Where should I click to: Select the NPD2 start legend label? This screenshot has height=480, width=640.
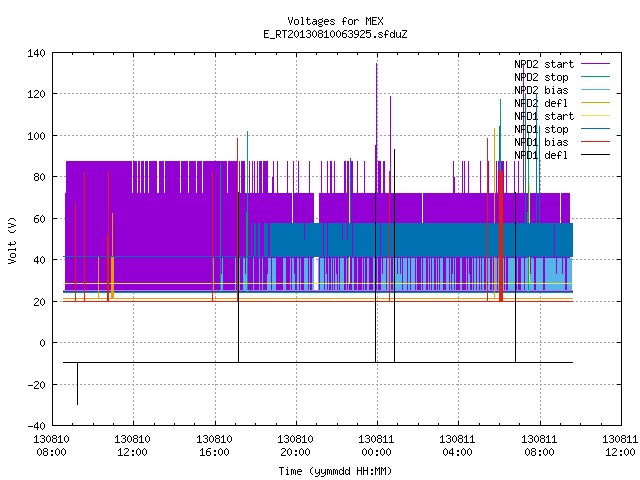[544, 64]
